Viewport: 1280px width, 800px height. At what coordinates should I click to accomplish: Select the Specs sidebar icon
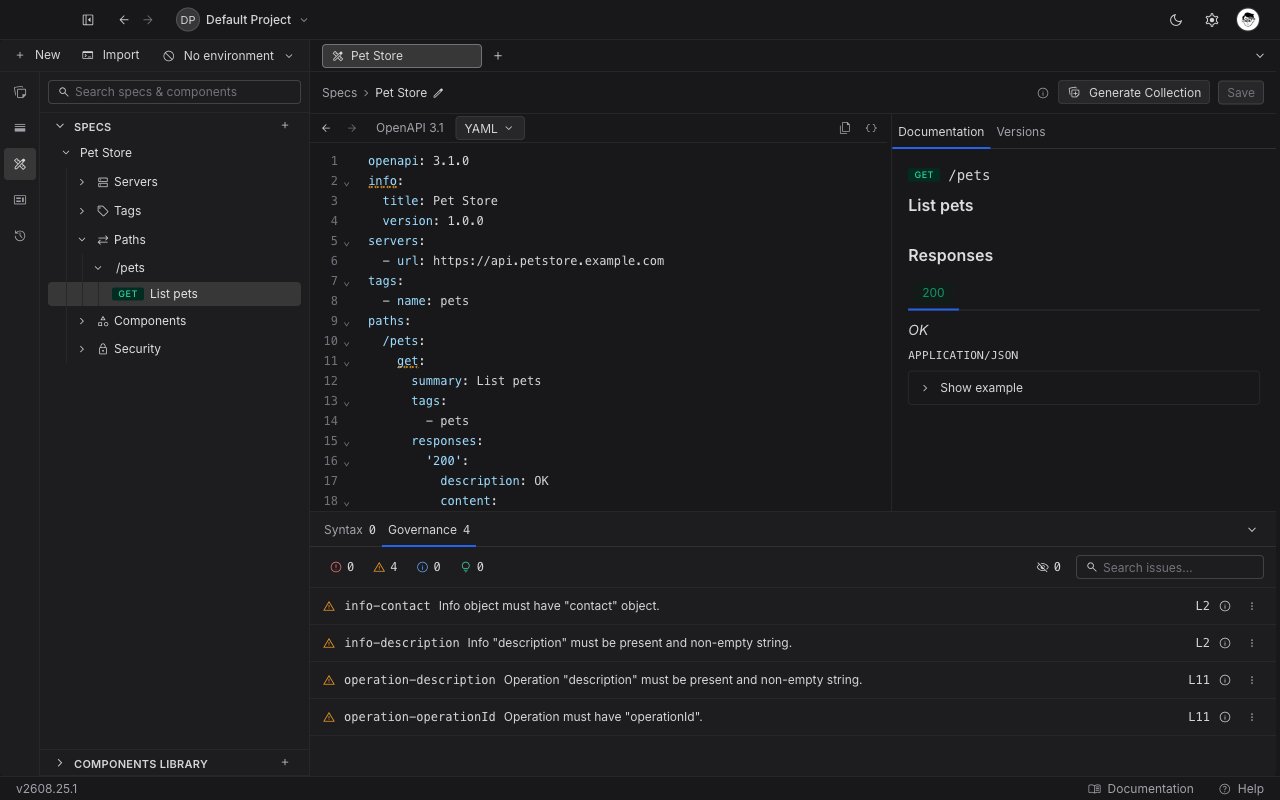20,164
